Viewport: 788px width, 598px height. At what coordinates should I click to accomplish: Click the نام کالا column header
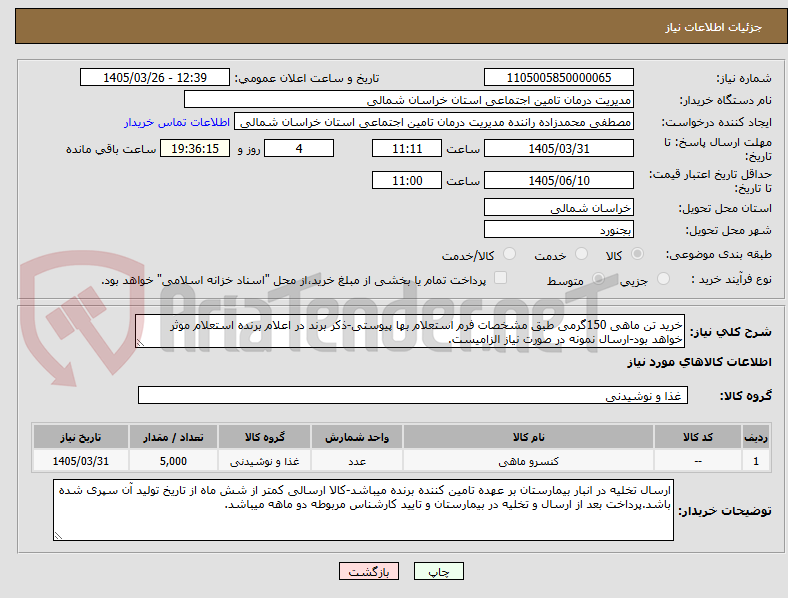click(x=528, y=437)
